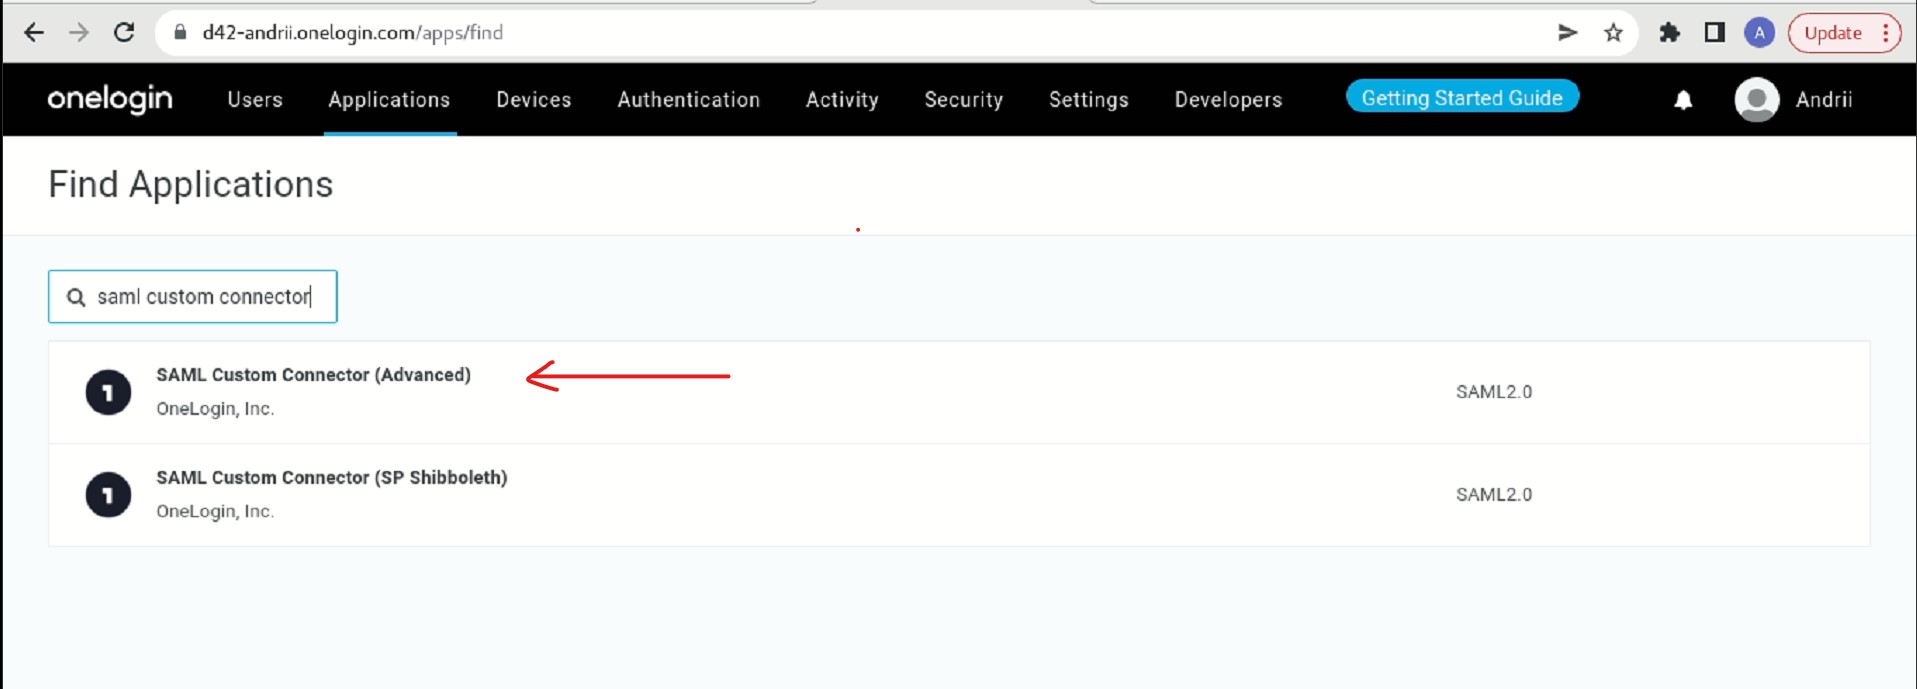Open the Security menu
1917x689 pixels.
click(x=963, y=100)
